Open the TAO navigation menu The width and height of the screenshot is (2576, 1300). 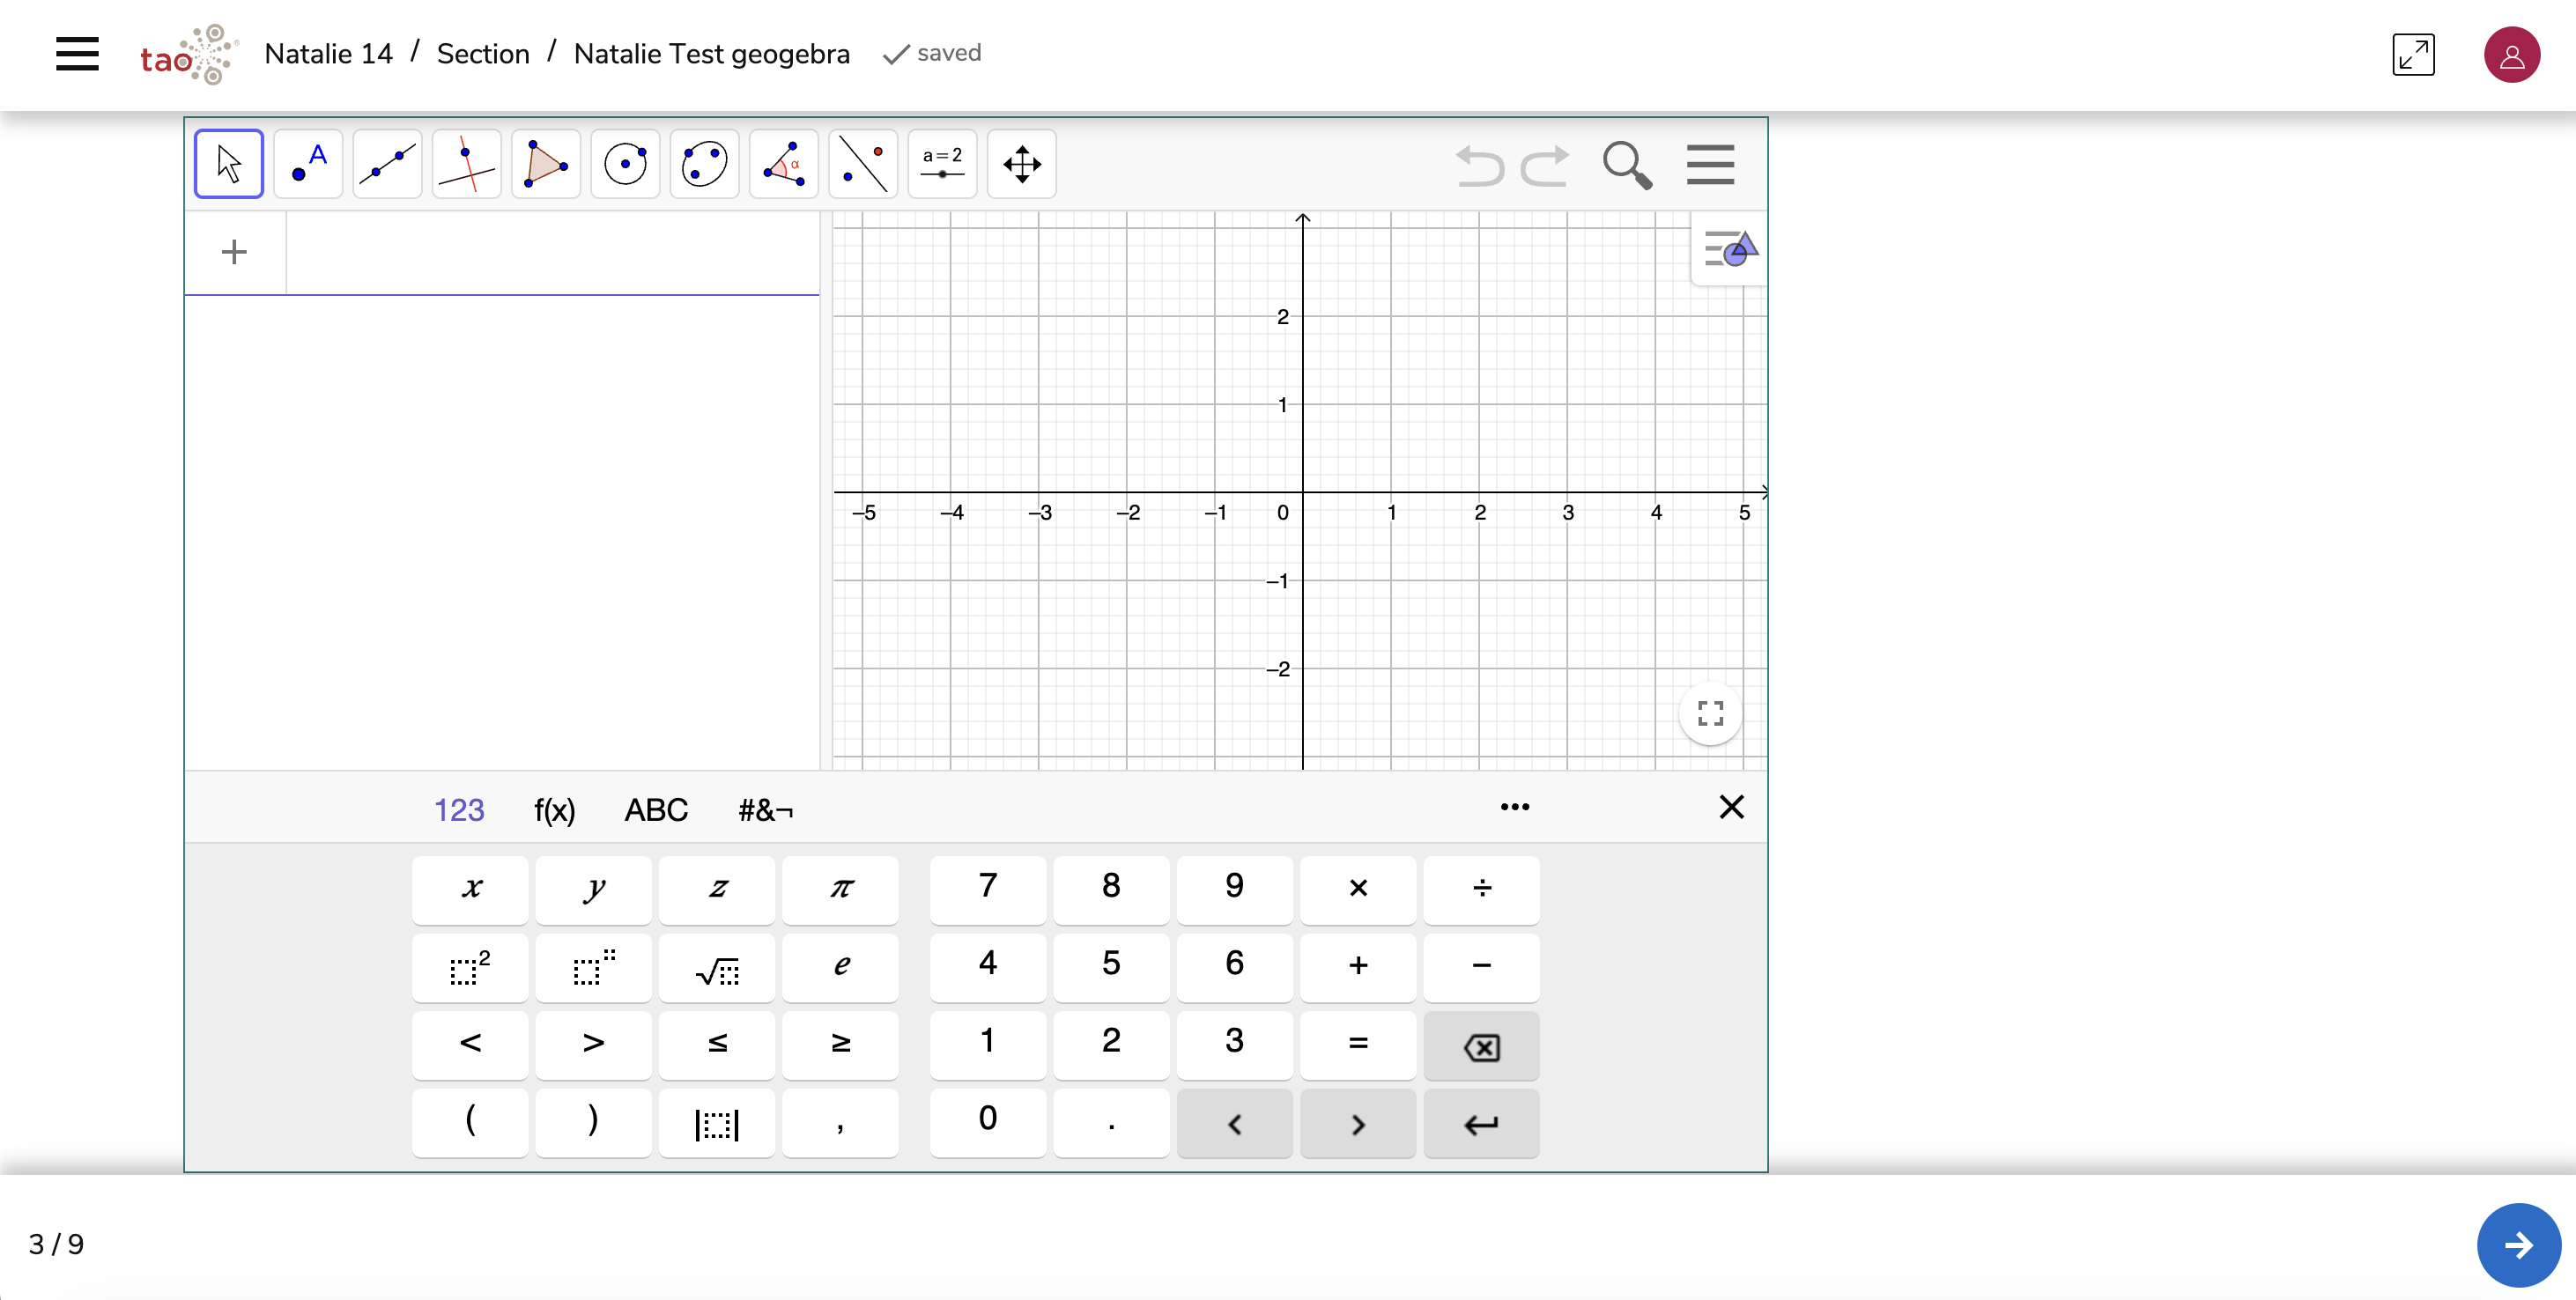pyautogui.click(x=77, y=54)
